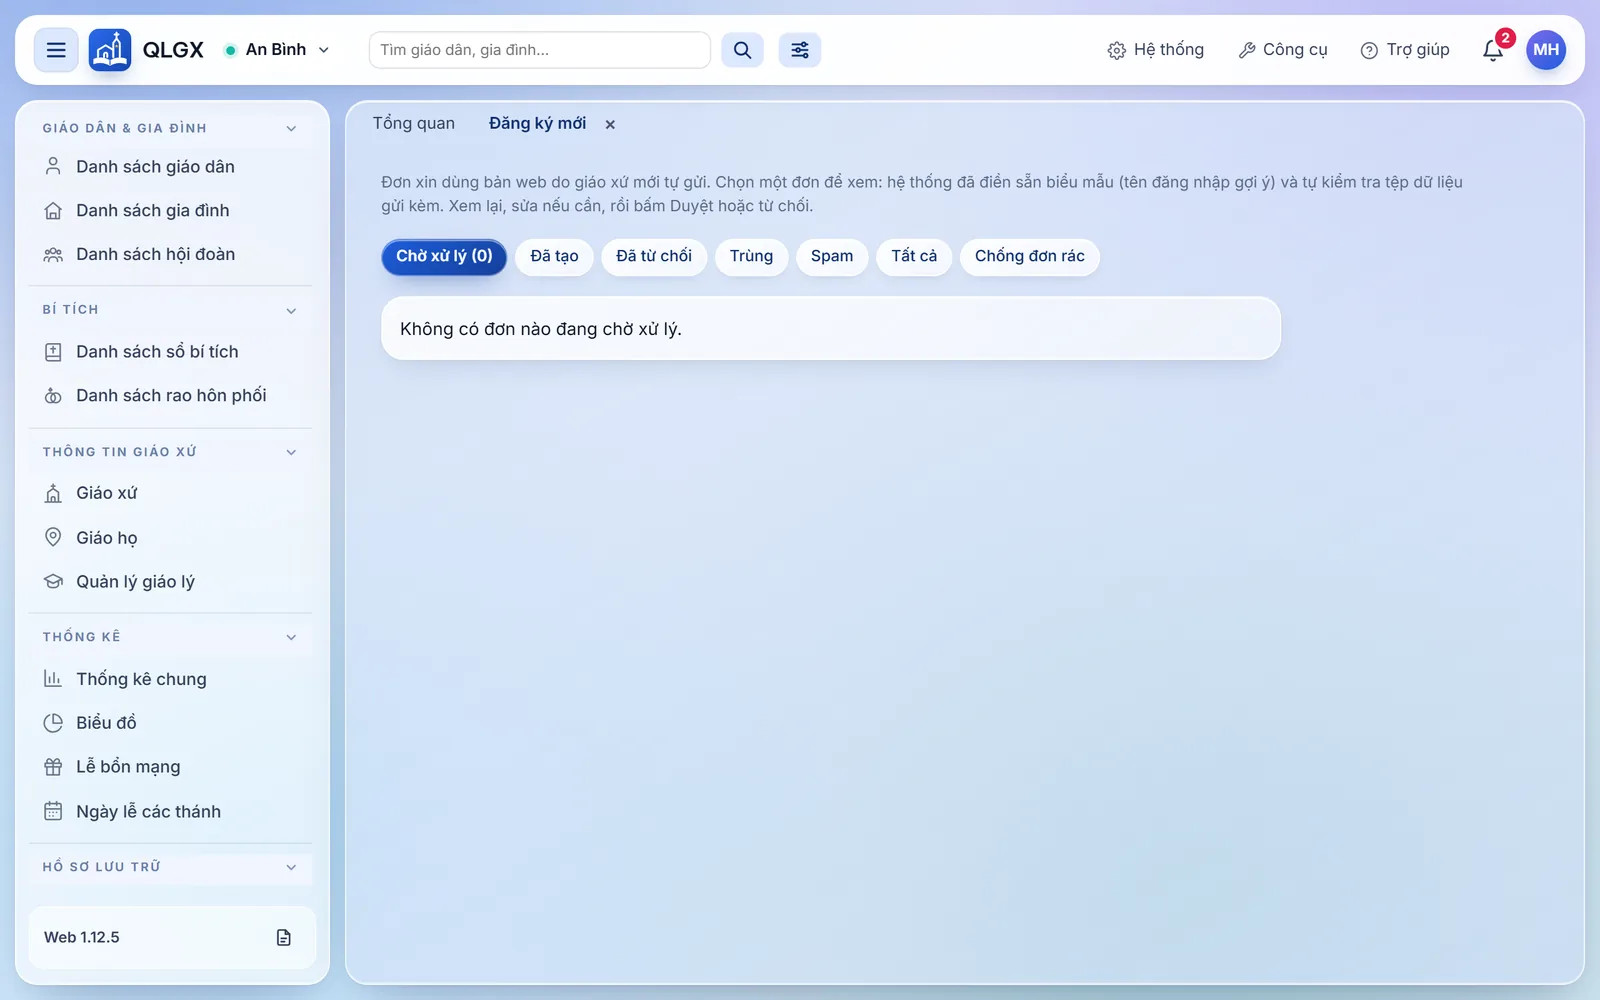Click the house icon for Danh sách gia đình
The height and width of the screenshot is (1000, 1600).
click(53, 210)
